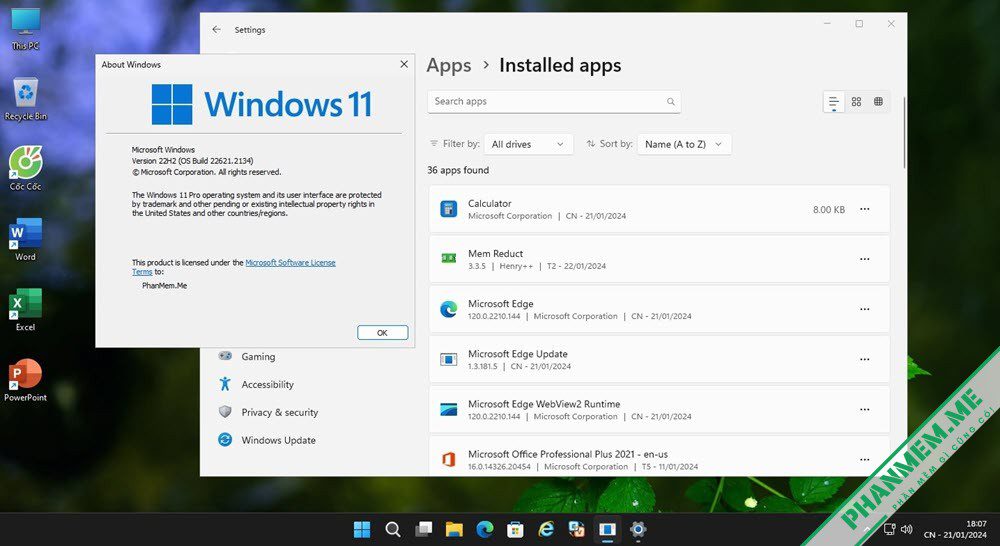
Task: Open Privacy & security settings
Action: click(279, 412)
